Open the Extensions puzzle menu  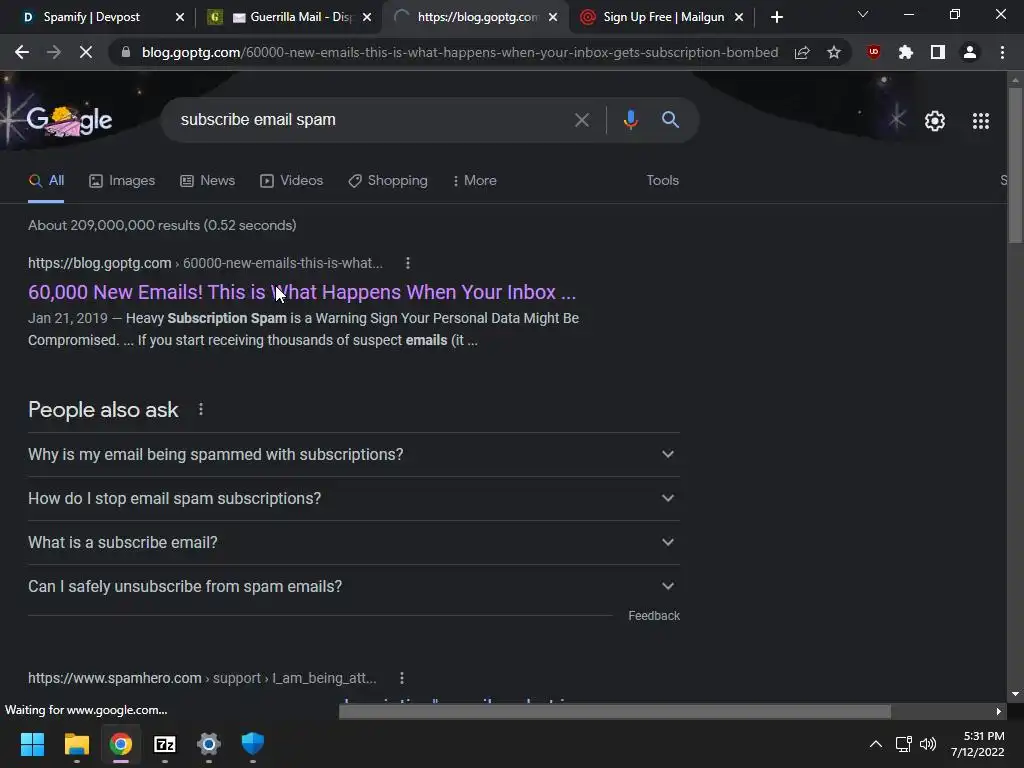pos(906,52)
